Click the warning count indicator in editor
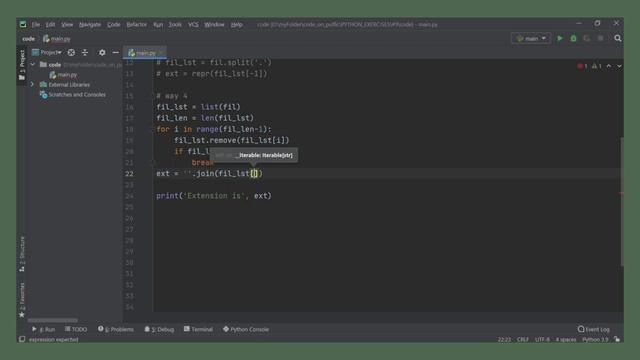This screenshot has height=360, width=640. point(597,66)
